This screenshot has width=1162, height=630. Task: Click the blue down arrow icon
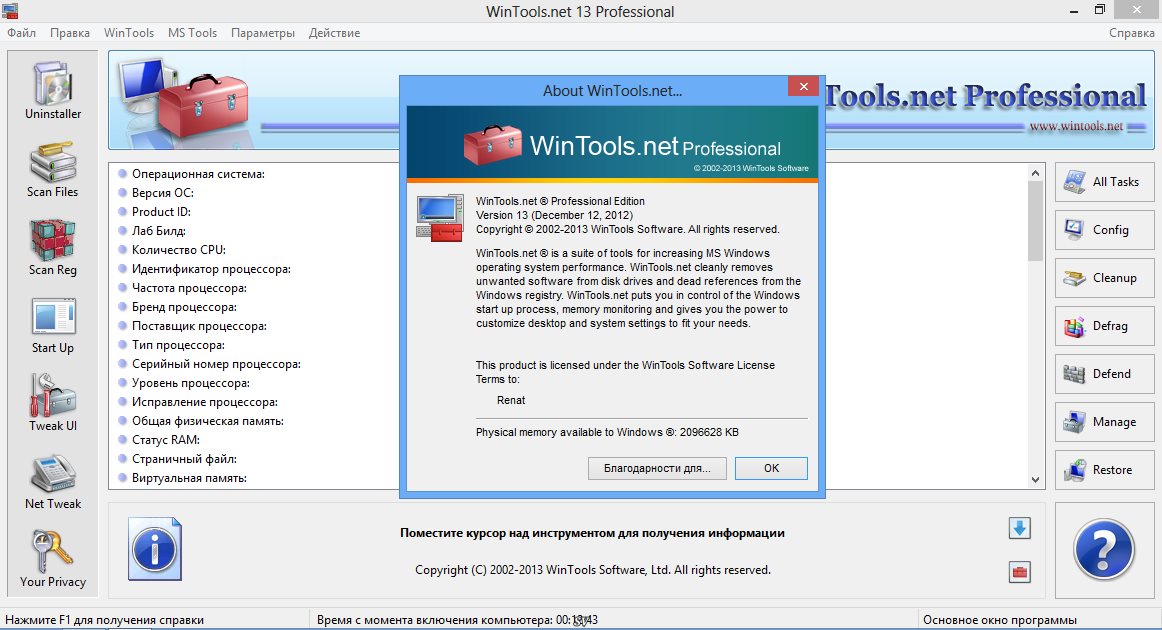click(1019, 528)
